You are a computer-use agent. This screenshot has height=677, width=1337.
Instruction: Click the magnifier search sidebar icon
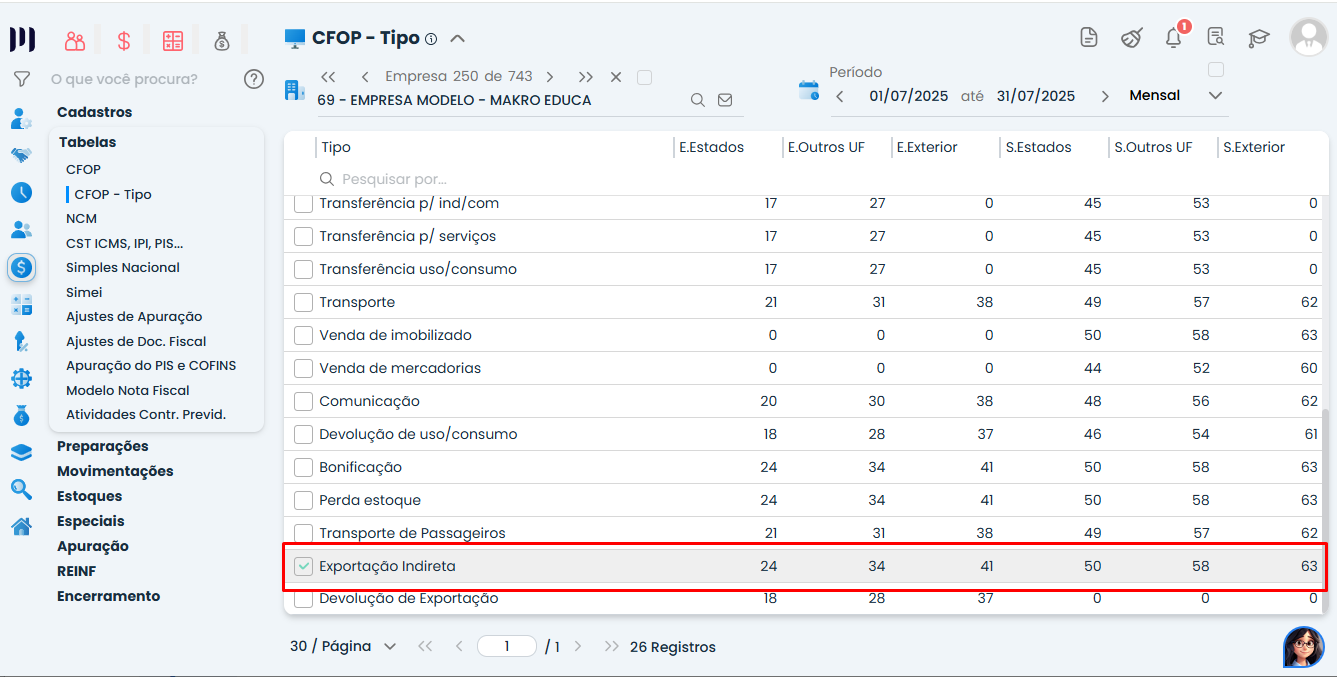click(x=21, y=489)
